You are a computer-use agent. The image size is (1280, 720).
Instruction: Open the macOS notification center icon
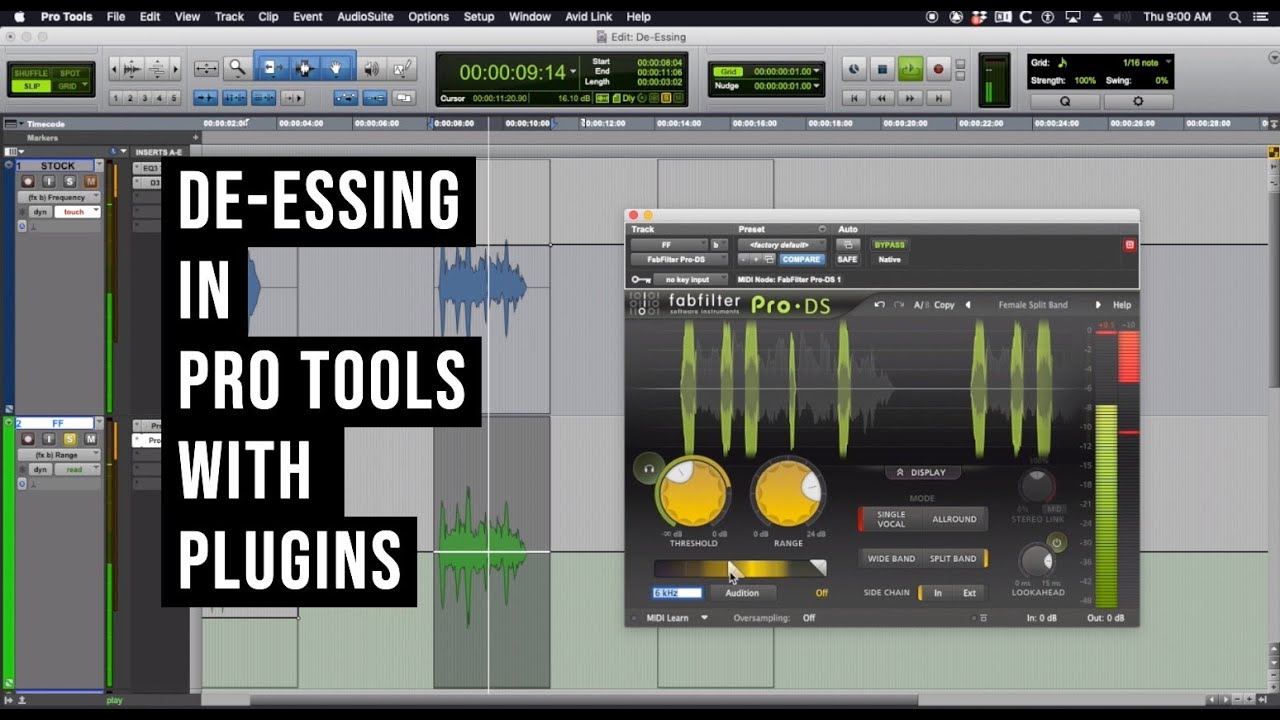click(1261, 17)
